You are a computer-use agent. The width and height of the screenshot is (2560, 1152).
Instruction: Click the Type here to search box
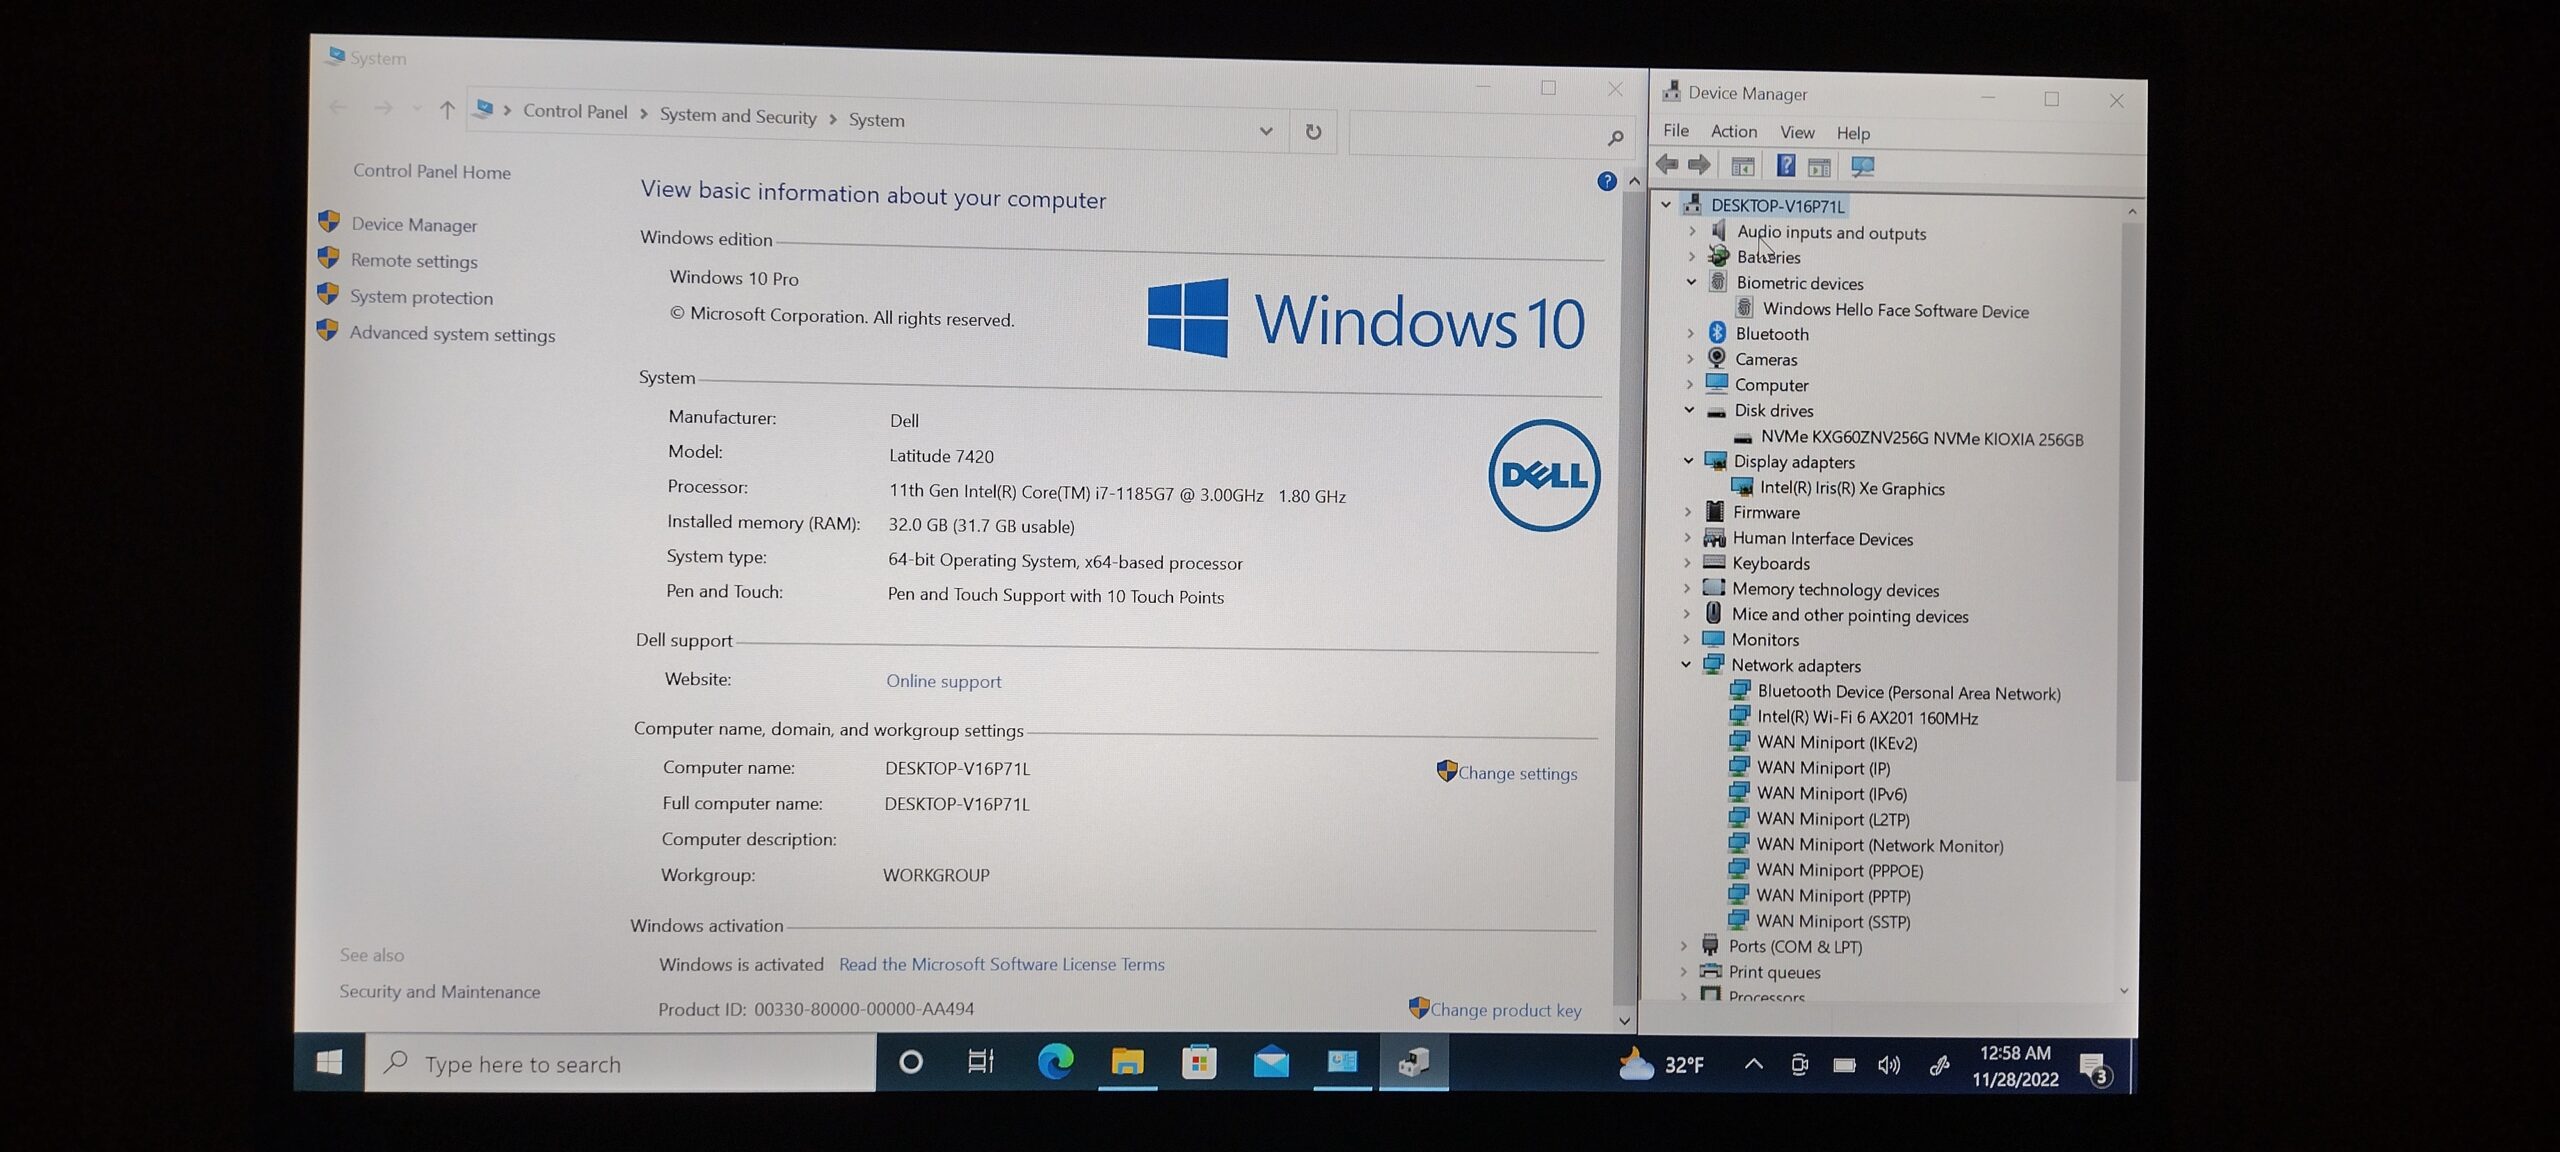[620, 1063]
